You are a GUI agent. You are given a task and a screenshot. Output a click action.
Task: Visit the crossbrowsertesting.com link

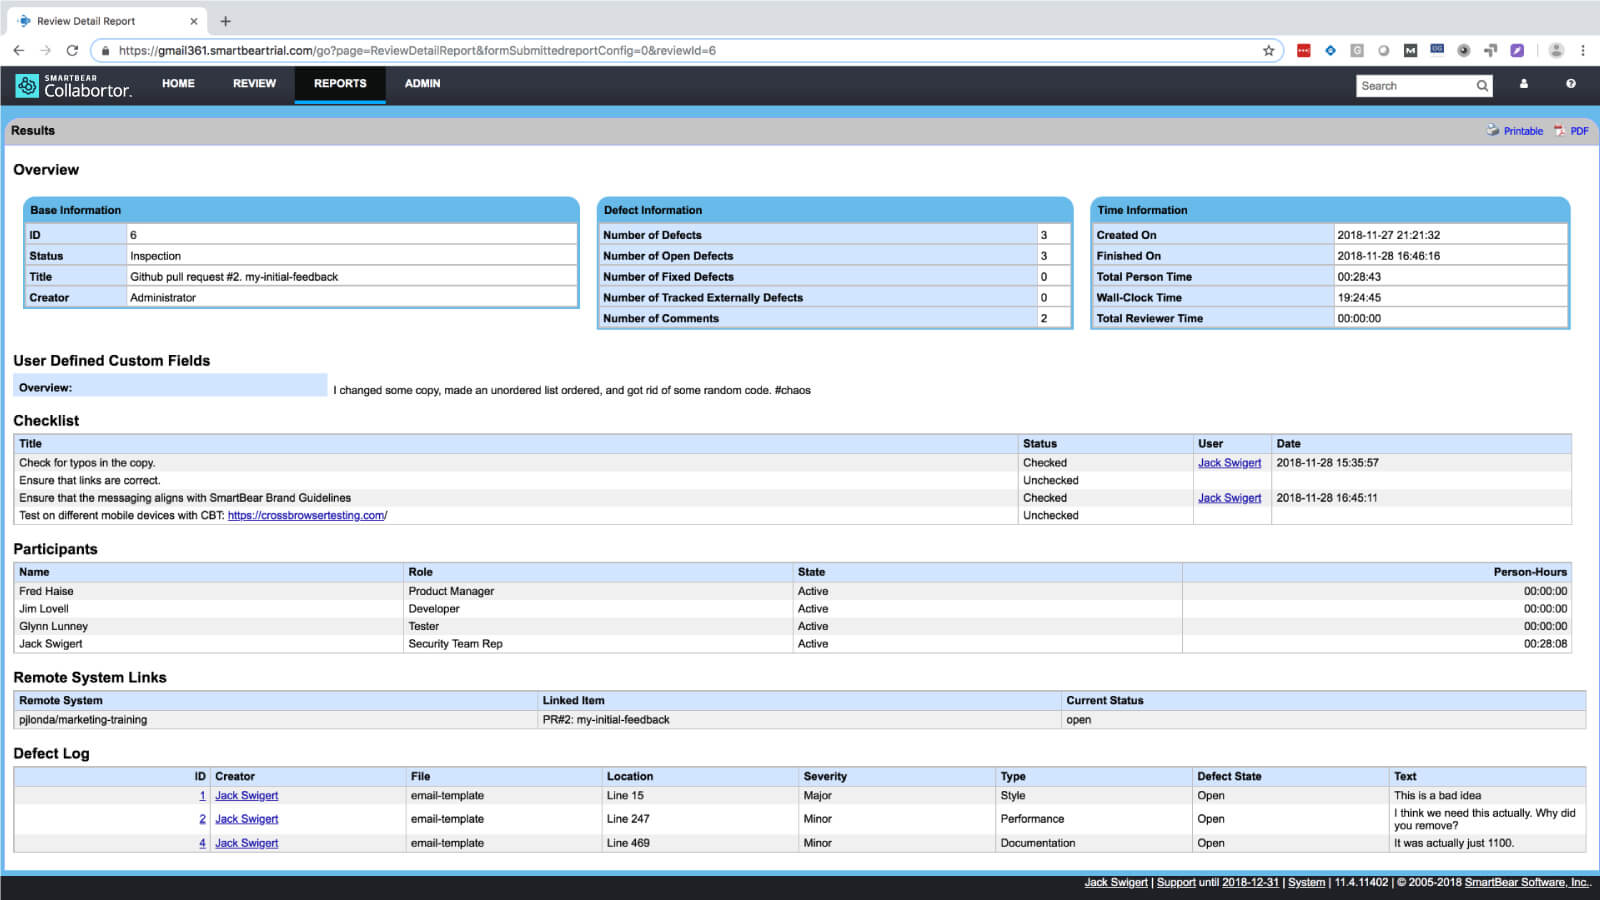pyautogui.click(x=306, y=515)
